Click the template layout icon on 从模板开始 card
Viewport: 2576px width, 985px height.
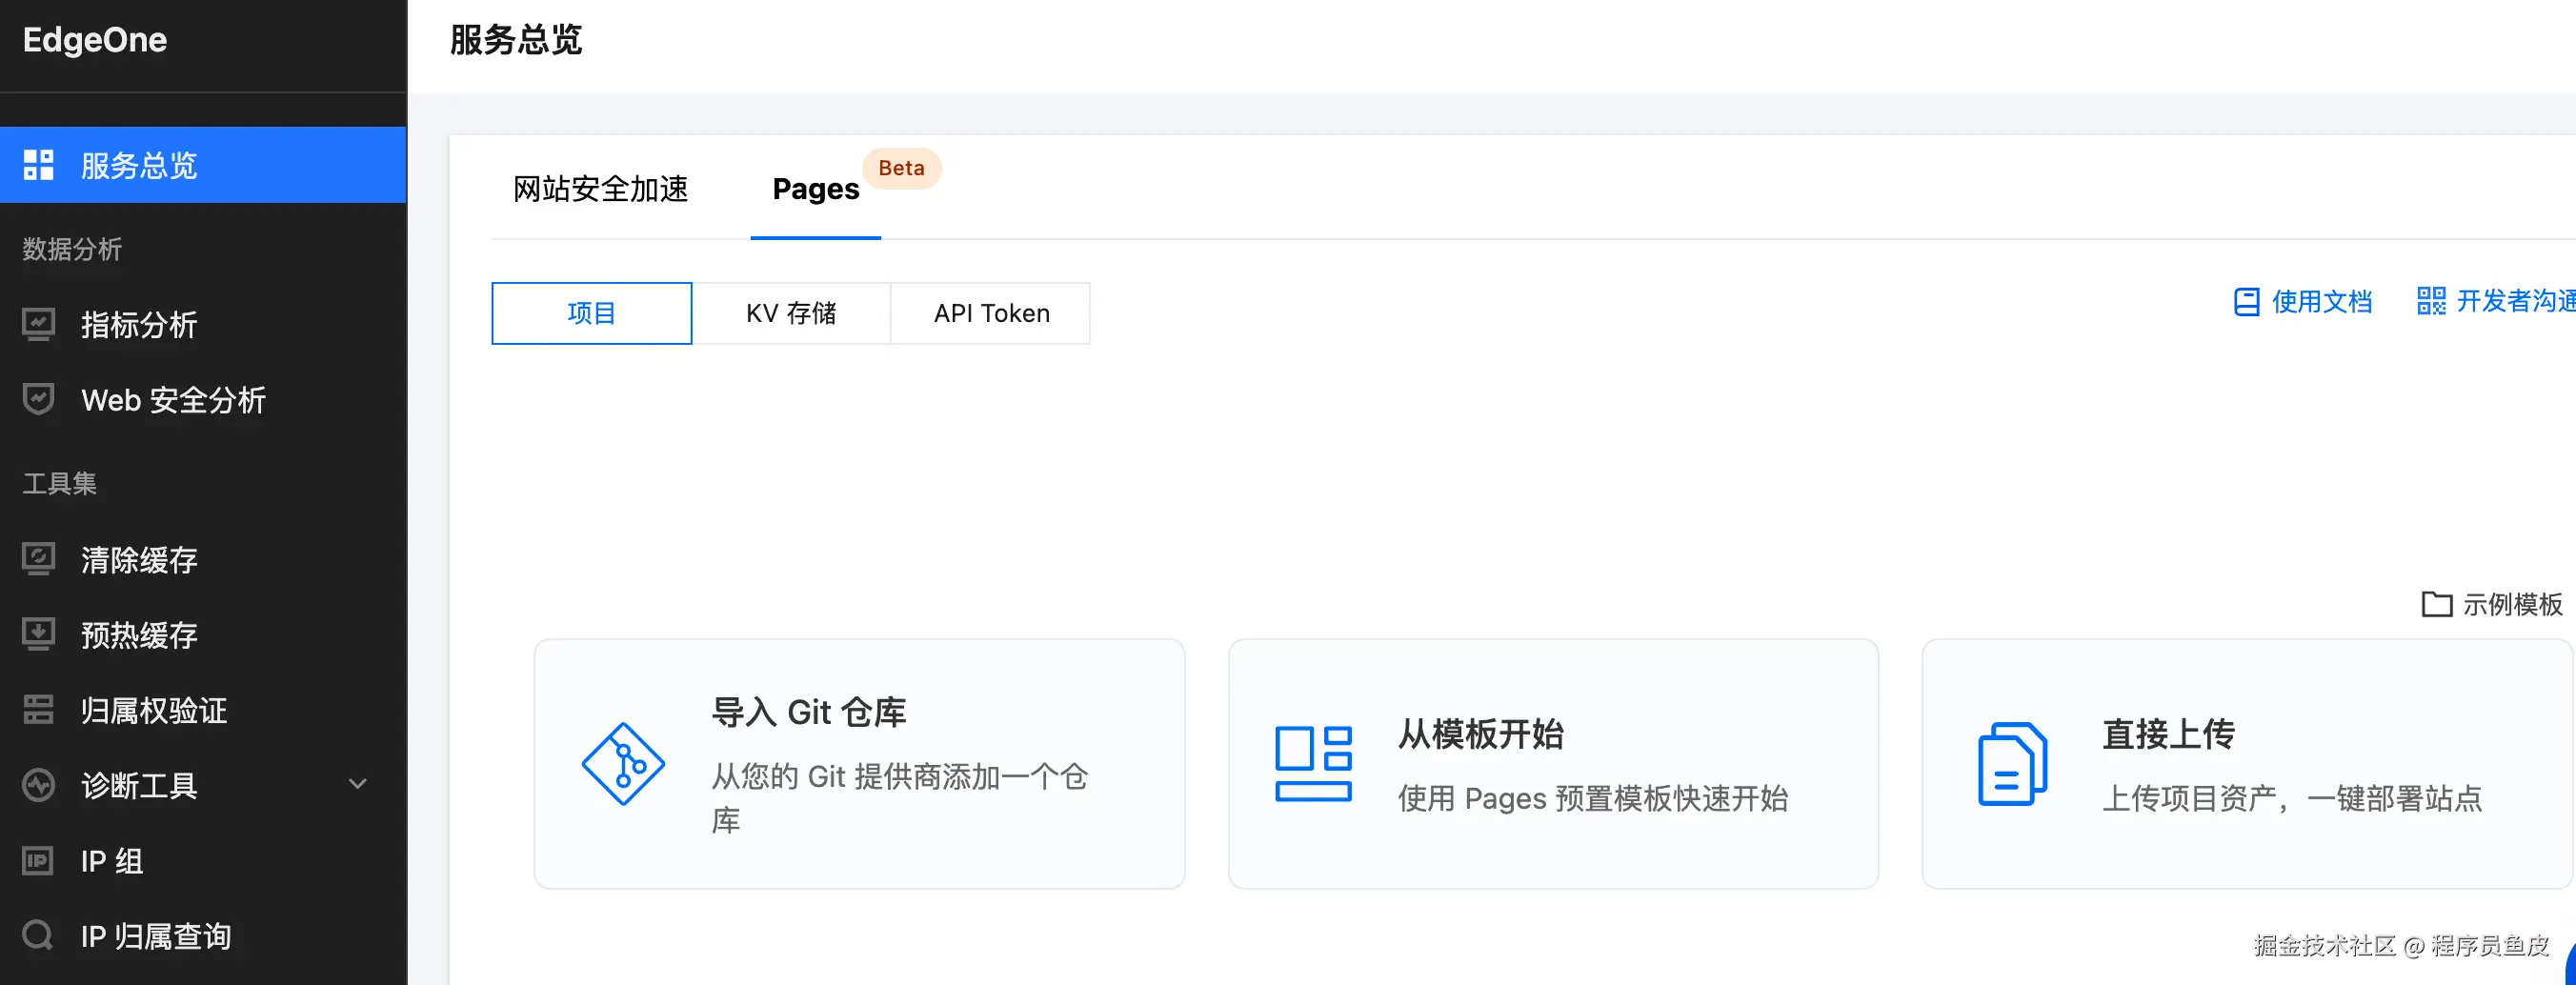[1313, 764]
